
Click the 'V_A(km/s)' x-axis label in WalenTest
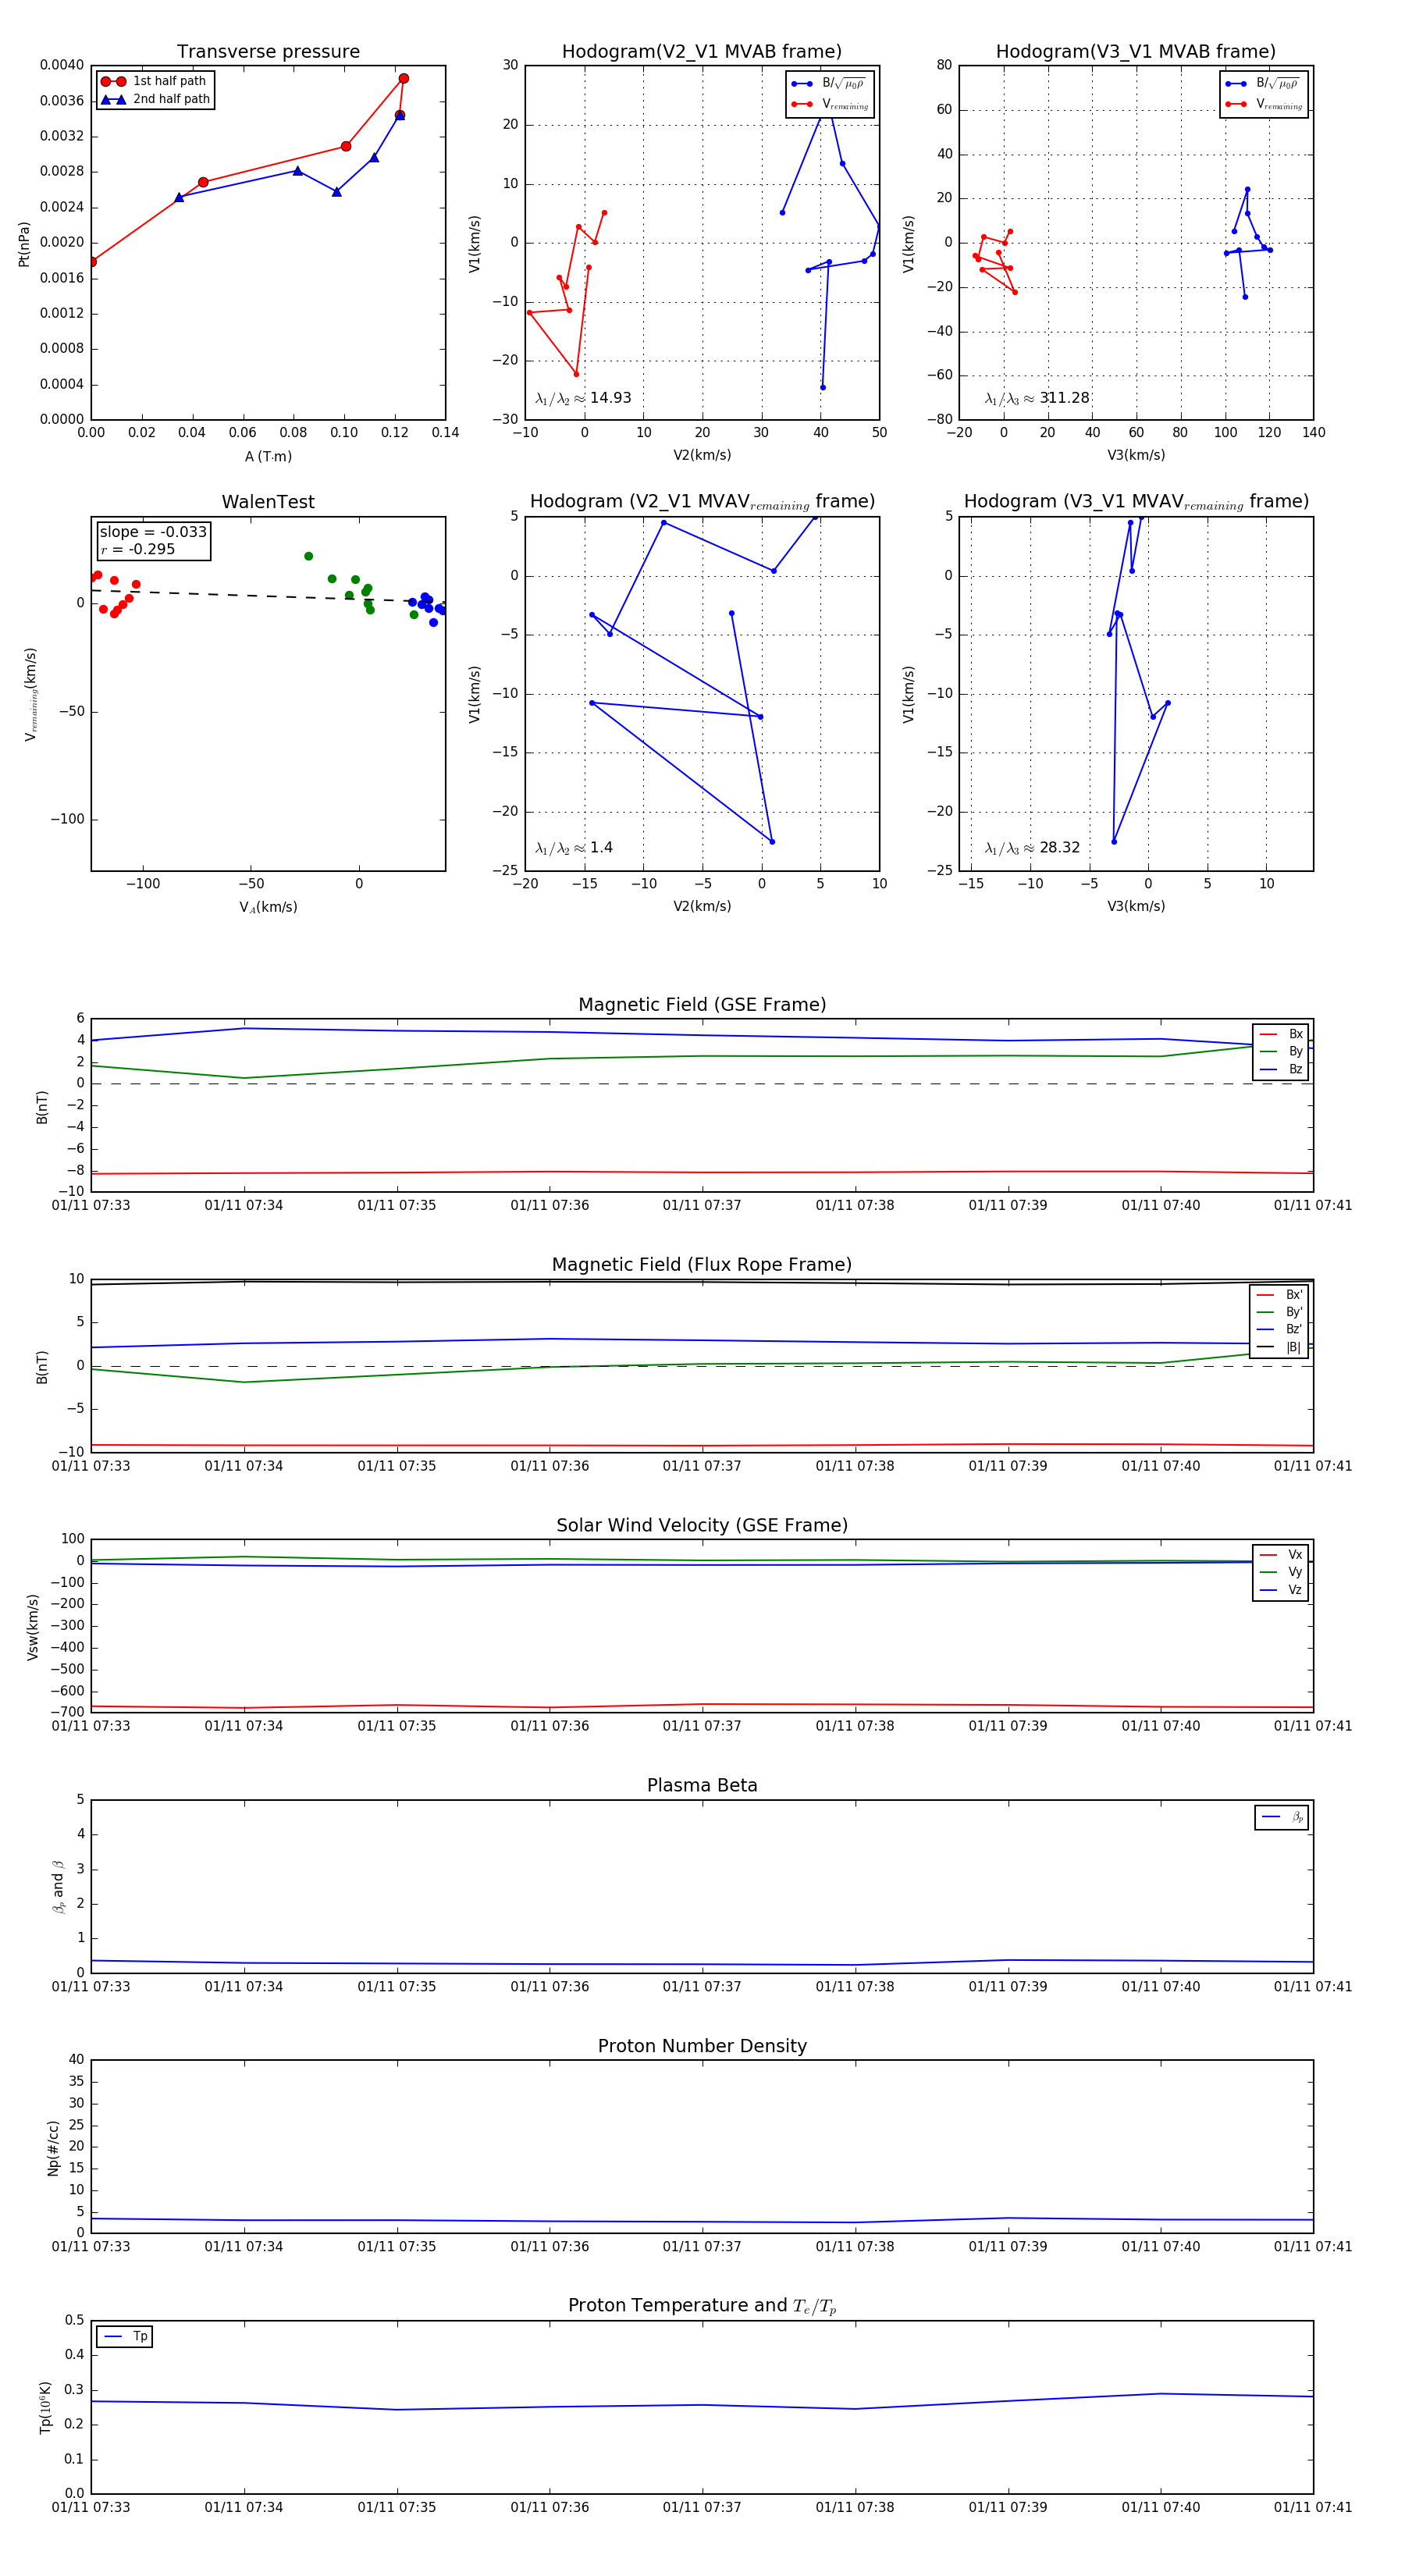[268, 907]
